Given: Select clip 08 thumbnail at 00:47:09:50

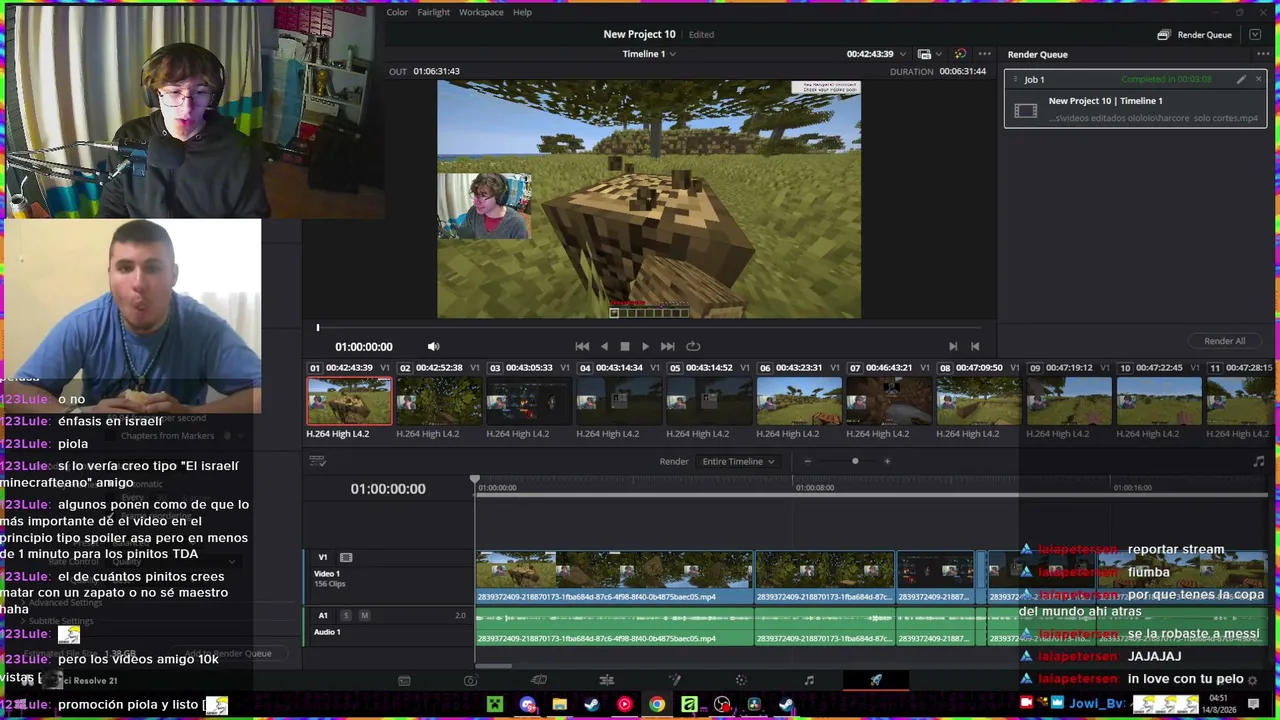Looking at the screenshot, I should pos(978,402).
